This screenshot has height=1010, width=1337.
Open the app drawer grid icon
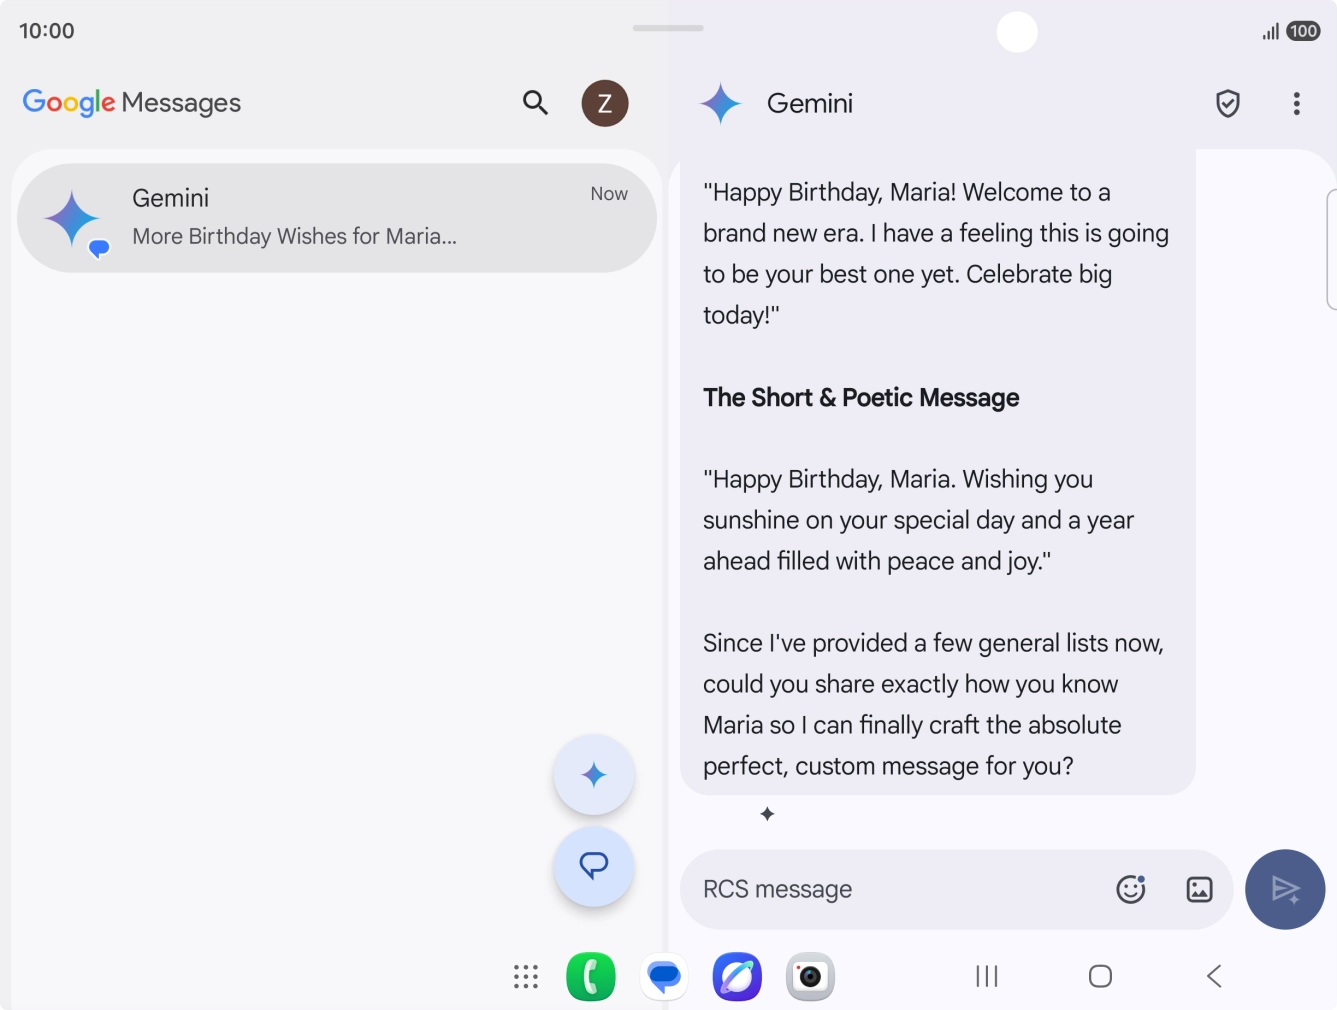coord(526,977)
